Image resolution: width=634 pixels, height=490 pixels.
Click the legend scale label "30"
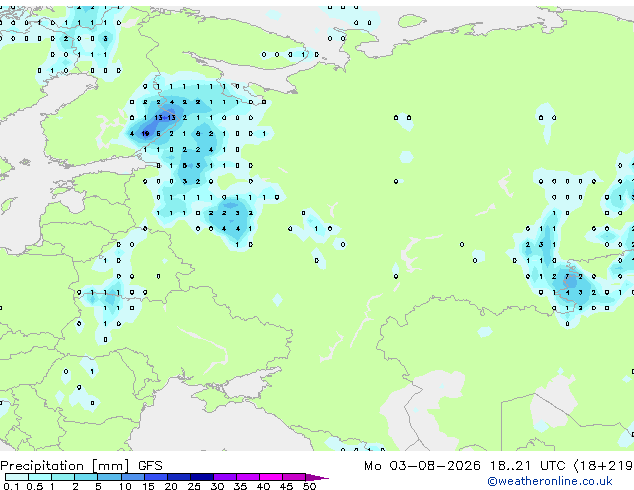tap(217, 486)
